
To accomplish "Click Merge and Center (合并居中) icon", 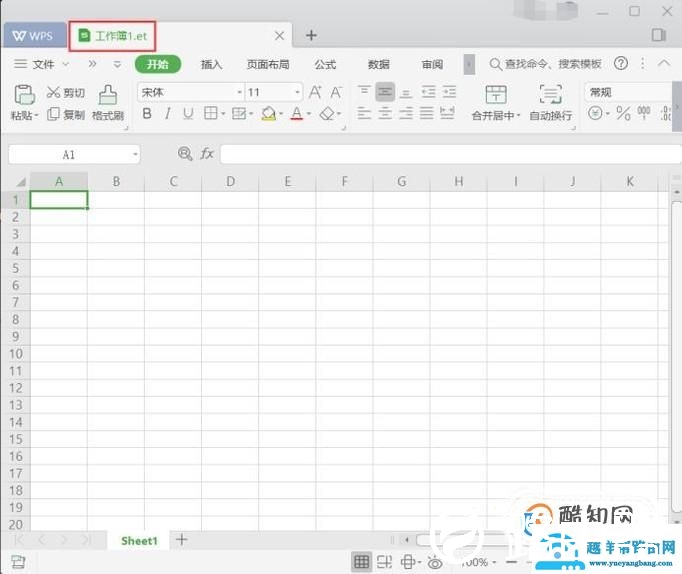I will [496, 94].
